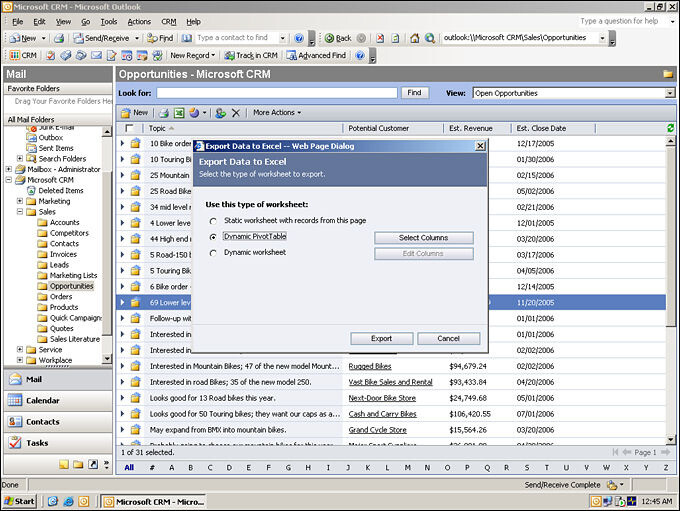The image size is (680, 511).
Task: Expand the Search Folders node
Action: click(x=20, y=158)
